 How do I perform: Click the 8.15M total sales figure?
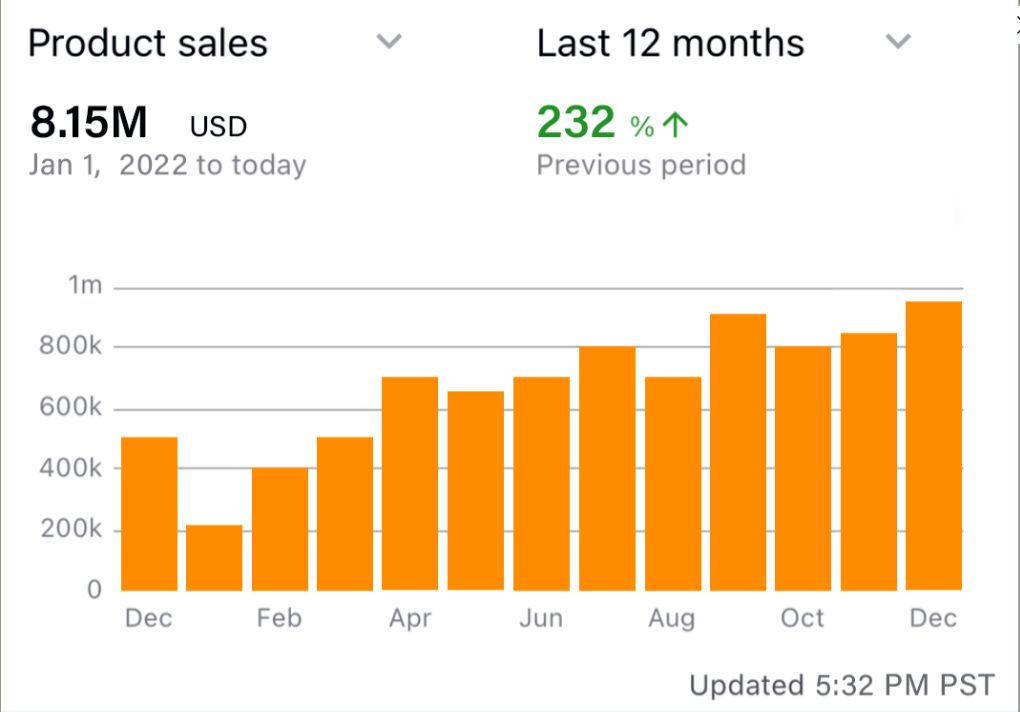(x=89, y=123)
